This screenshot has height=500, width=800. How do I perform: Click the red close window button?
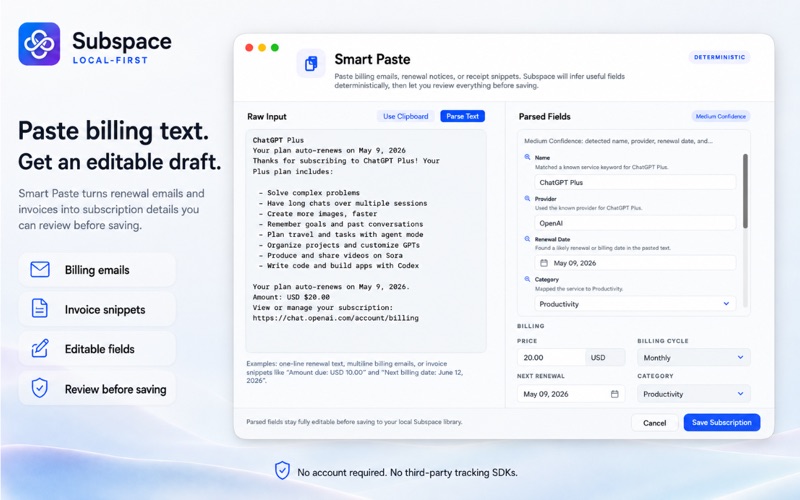pyautogui.click(x=249, y=47)
